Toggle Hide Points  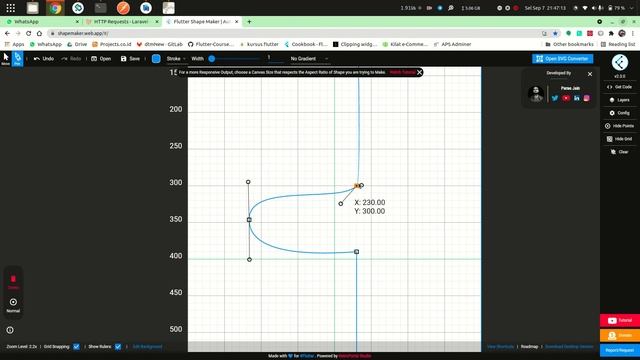tap(620, 126)
